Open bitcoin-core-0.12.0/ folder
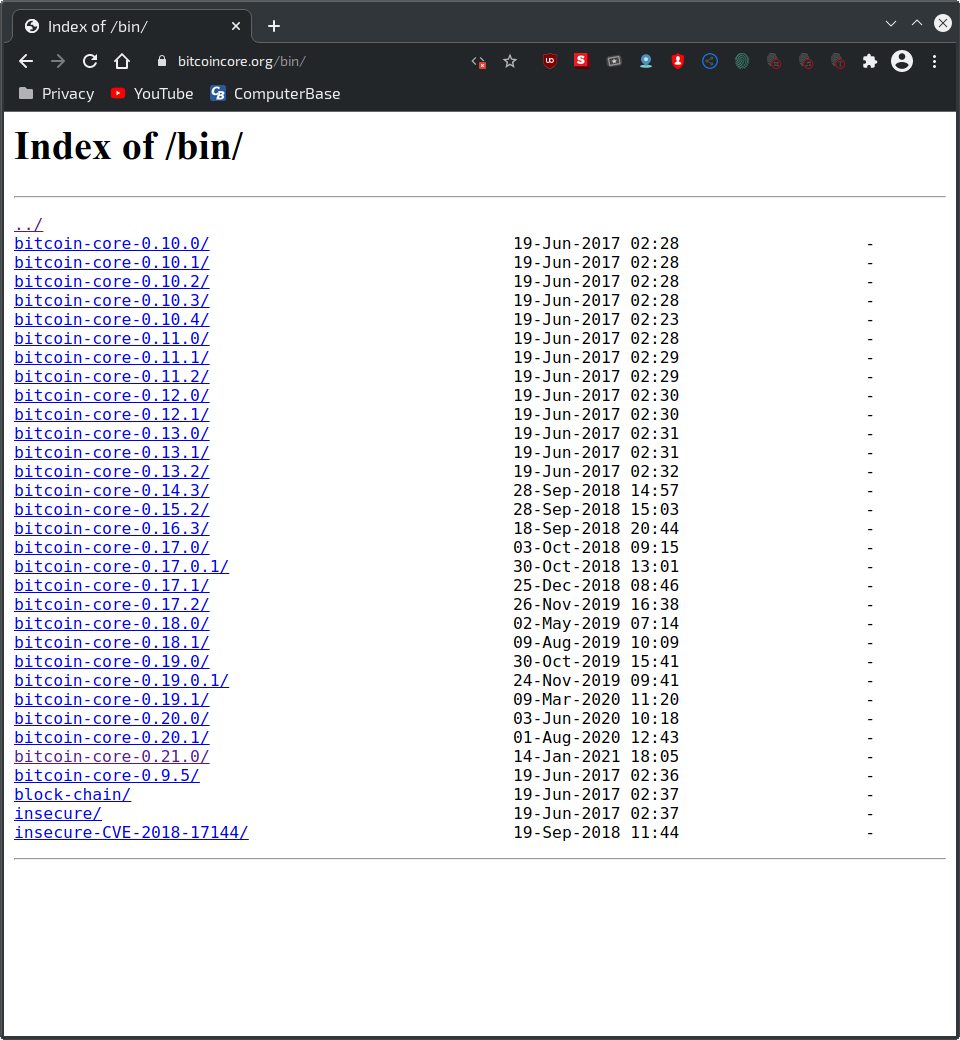Viewport: 960px width, 1040px height. coord(111,395)
